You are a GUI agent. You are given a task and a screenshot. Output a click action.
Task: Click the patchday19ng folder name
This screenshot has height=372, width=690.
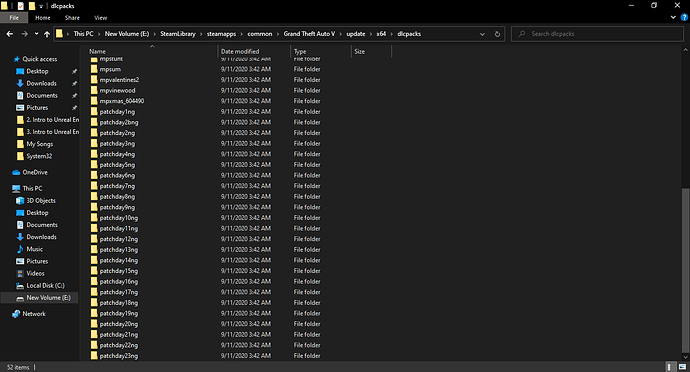[x=118, y=313]
